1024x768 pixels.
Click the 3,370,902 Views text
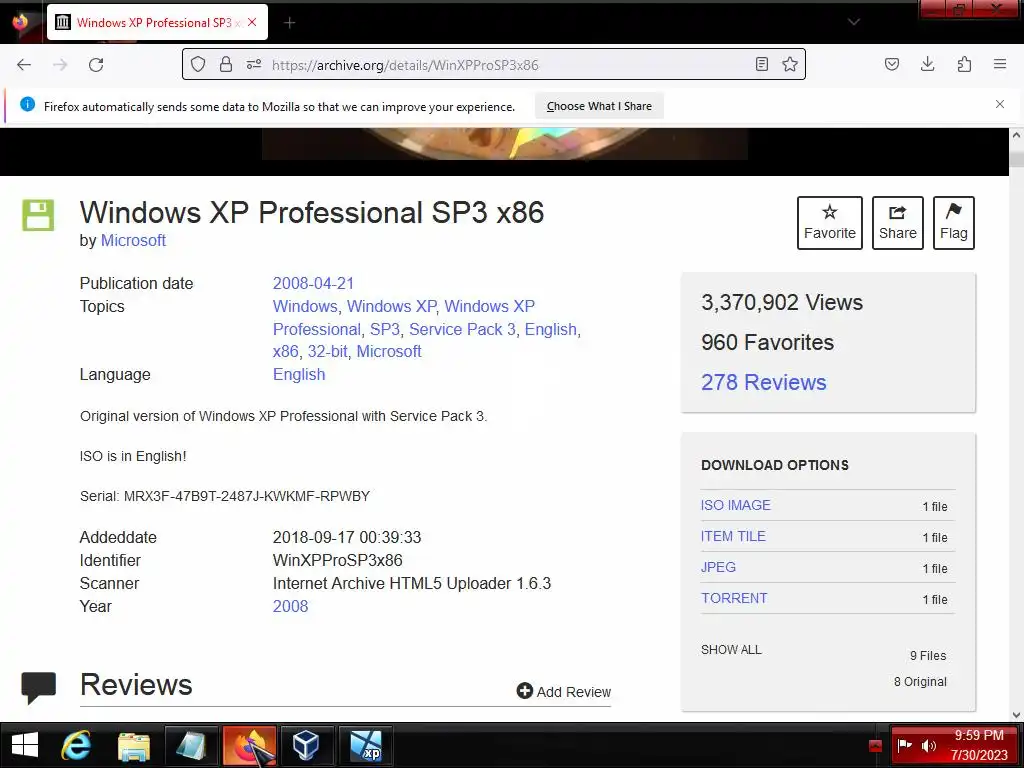point(782,302)
